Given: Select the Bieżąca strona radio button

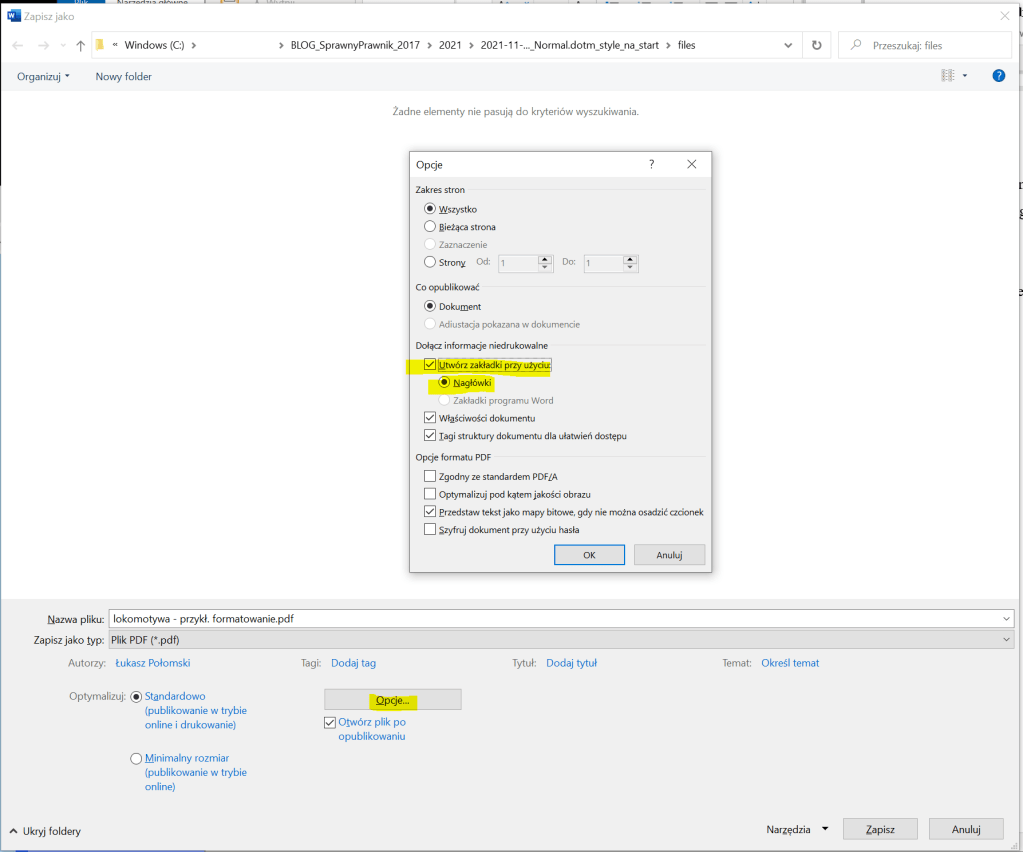Looking at the screenshot, I should tap(430, 227).
